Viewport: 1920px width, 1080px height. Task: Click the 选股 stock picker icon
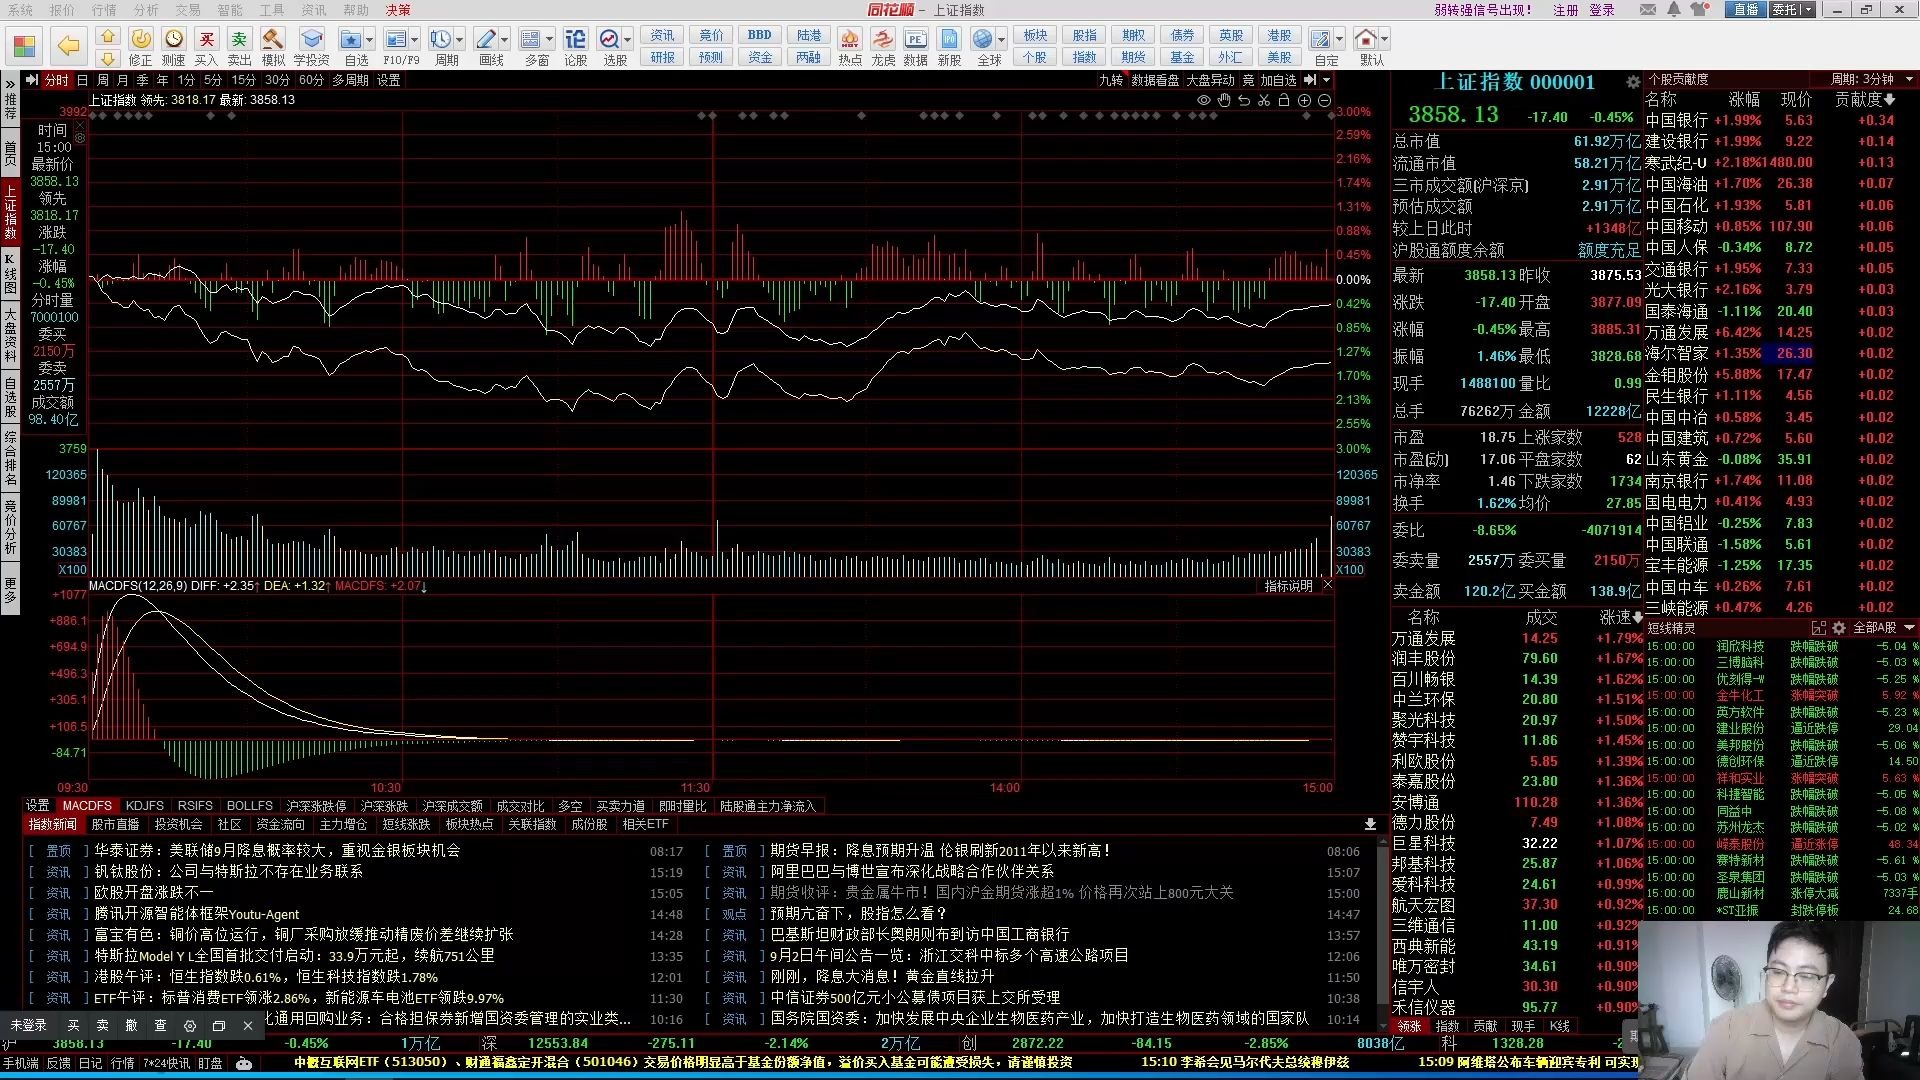pos(609,39)
